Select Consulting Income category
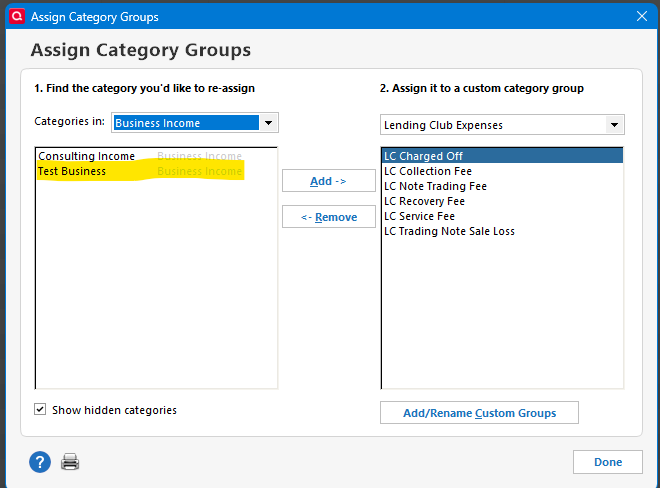The height and width of the screenshot is (488, 660). [87, 157]
